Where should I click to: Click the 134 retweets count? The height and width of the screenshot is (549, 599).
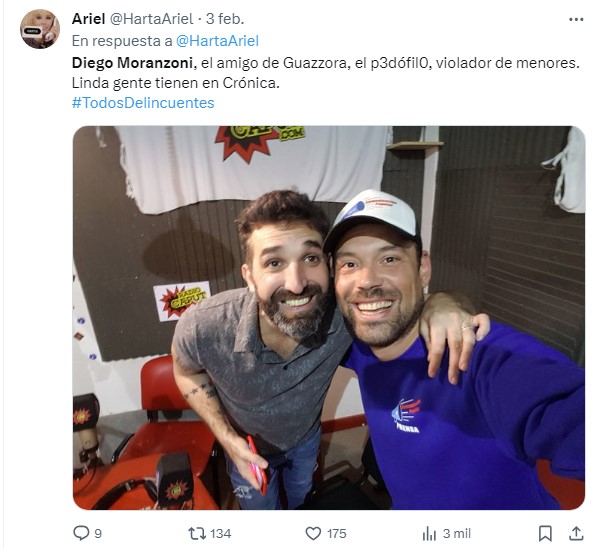pyautogui.click(x=220, y=533)
